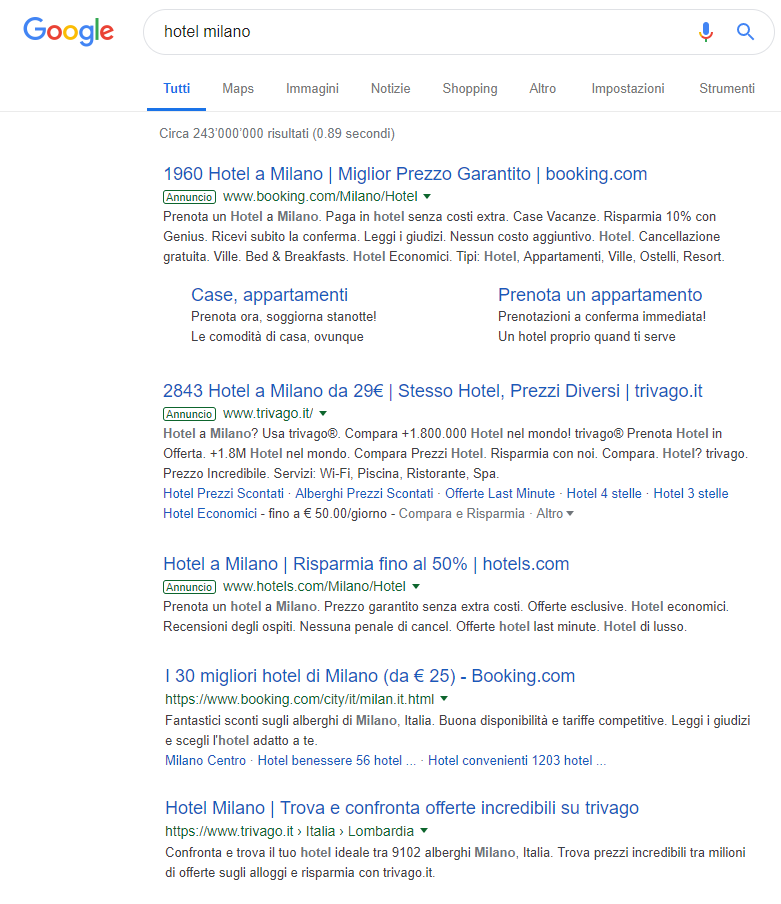Click the Google logo
The width and height of the screenshot is (781, 904).
pos(68,31)
